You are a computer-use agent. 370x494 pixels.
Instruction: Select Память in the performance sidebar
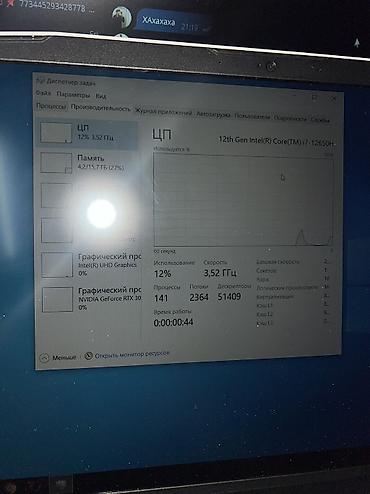tap(87, 163)
